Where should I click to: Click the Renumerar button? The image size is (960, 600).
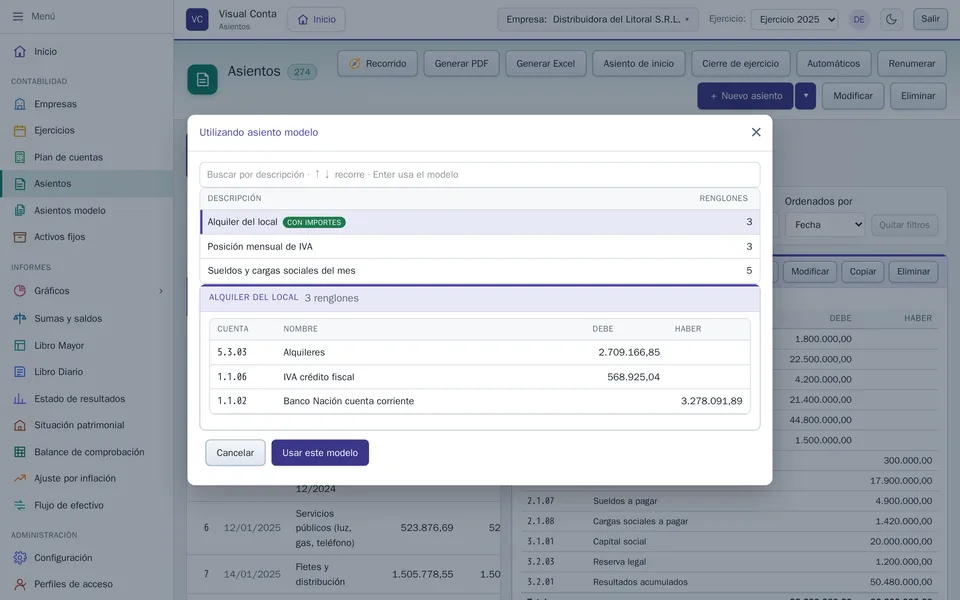click(912, 64)
